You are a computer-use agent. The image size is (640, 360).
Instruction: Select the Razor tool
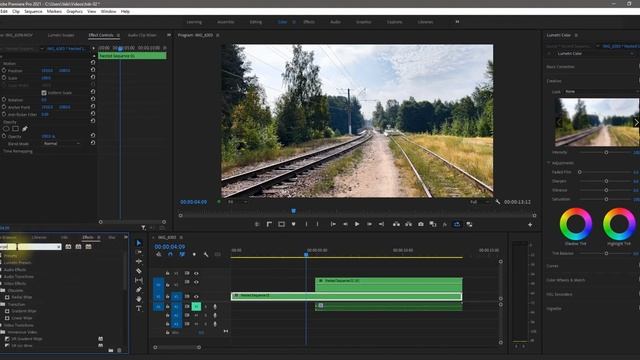[x=139, y=271]
